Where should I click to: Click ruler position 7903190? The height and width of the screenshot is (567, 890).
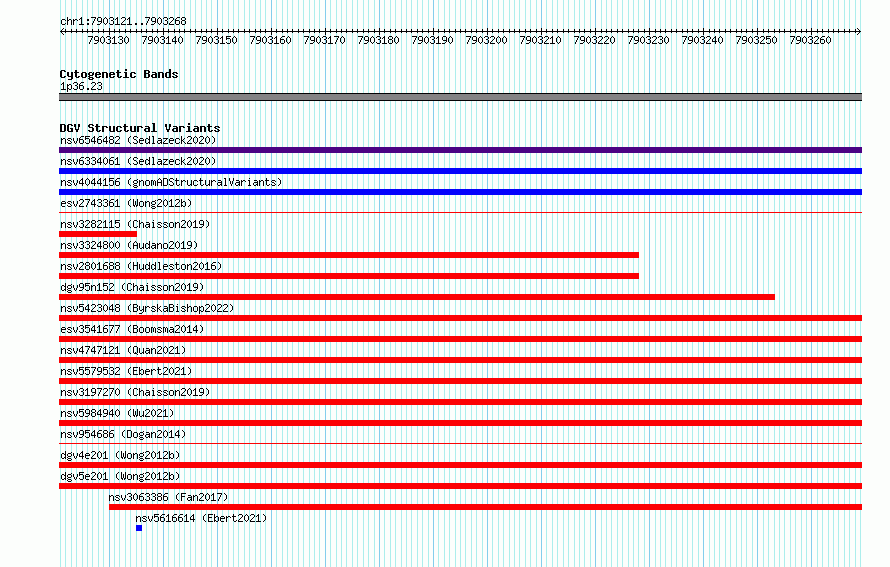[432, 40]
